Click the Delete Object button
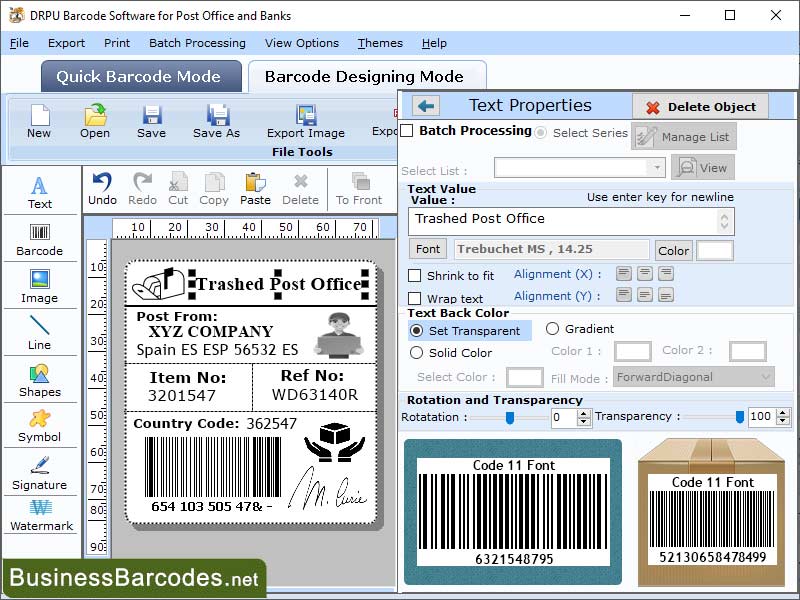 (x=700, y=106)
